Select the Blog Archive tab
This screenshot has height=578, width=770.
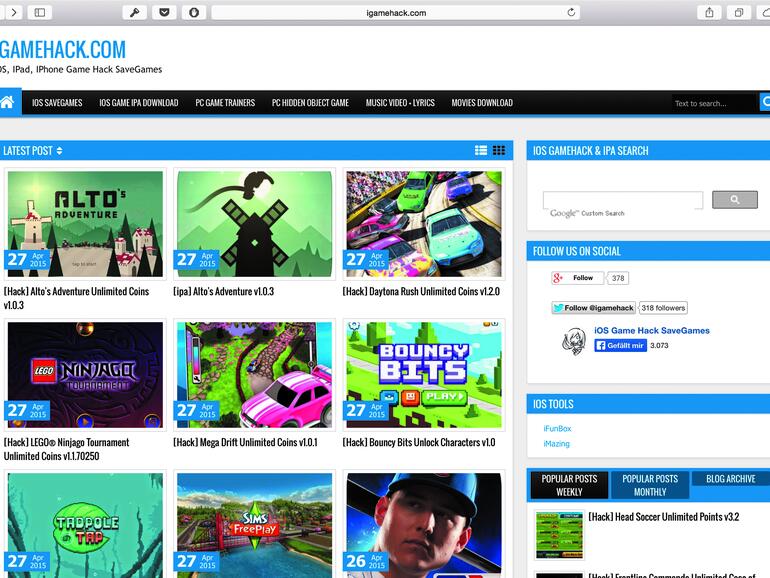(x=731, y=479)
